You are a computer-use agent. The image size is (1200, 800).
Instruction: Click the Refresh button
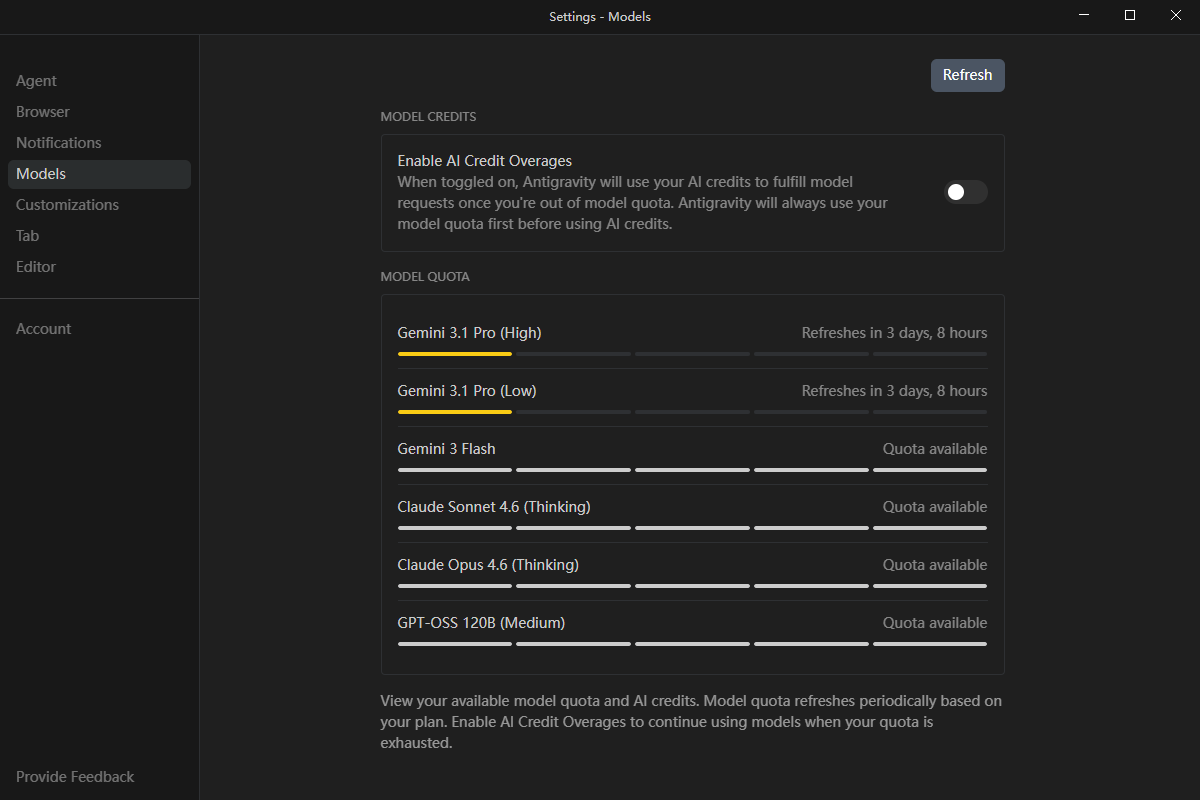[967, 75]
